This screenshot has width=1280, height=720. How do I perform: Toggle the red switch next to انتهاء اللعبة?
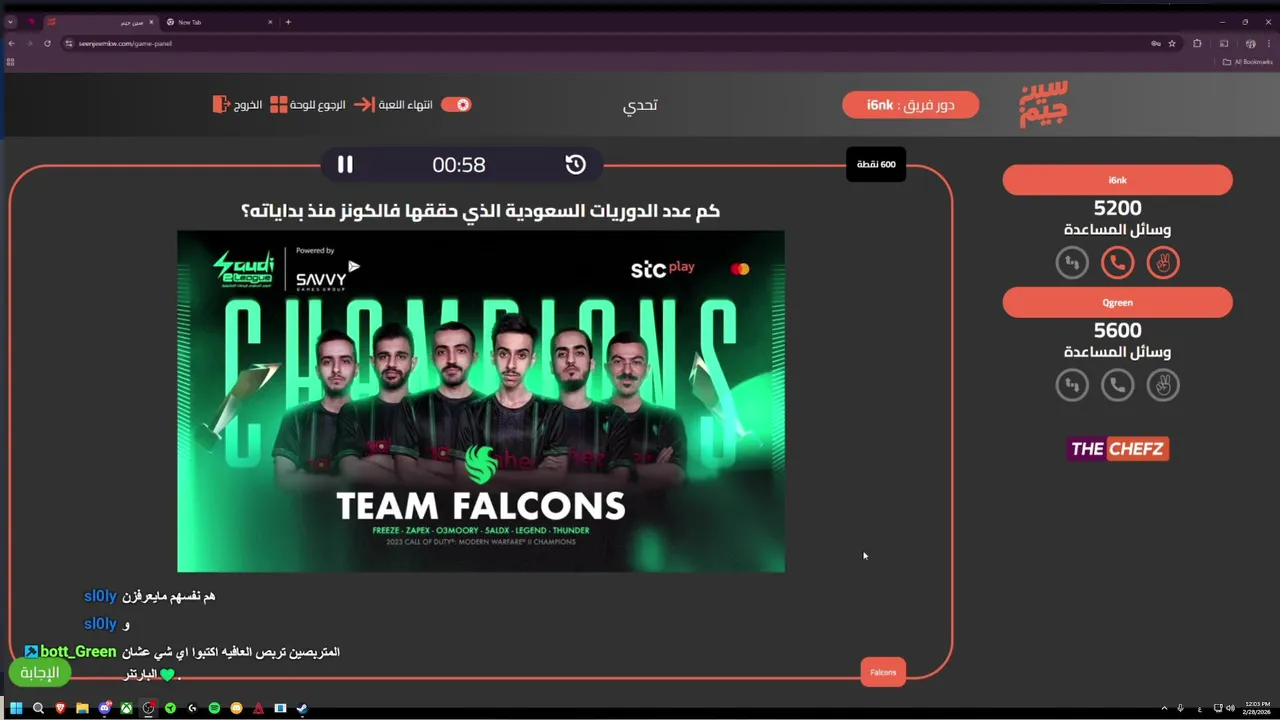click(456, 105)
